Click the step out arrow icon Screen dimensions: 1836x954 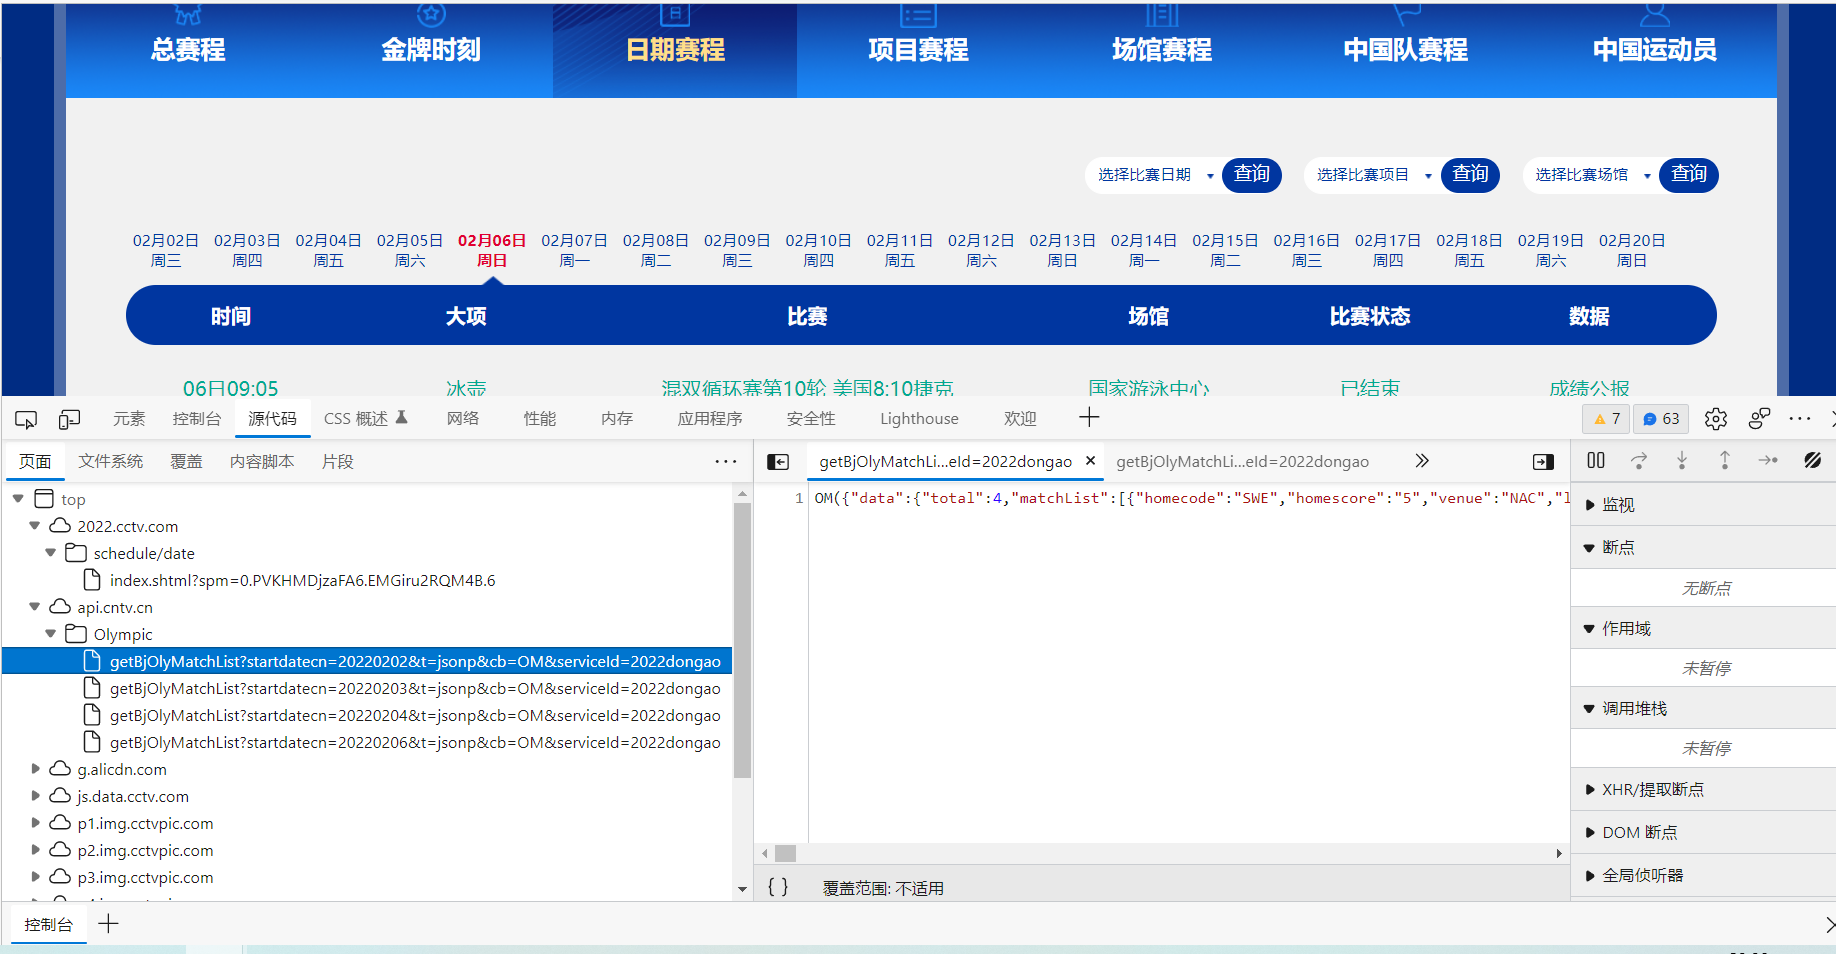(x=1725, y=461)
